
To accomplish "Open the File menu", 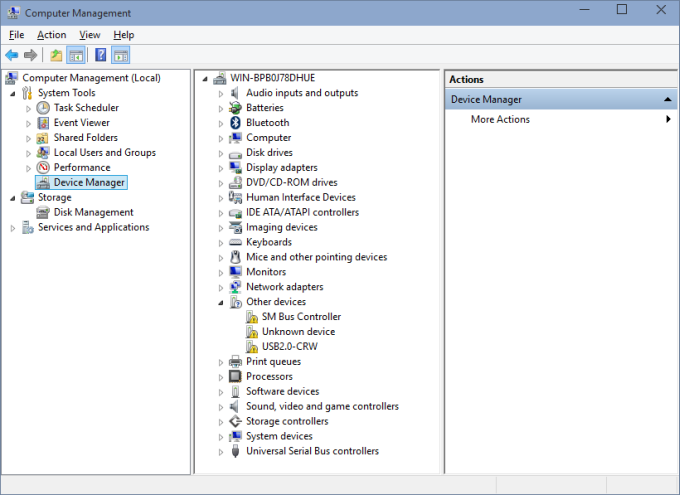I will click(16, 35).
